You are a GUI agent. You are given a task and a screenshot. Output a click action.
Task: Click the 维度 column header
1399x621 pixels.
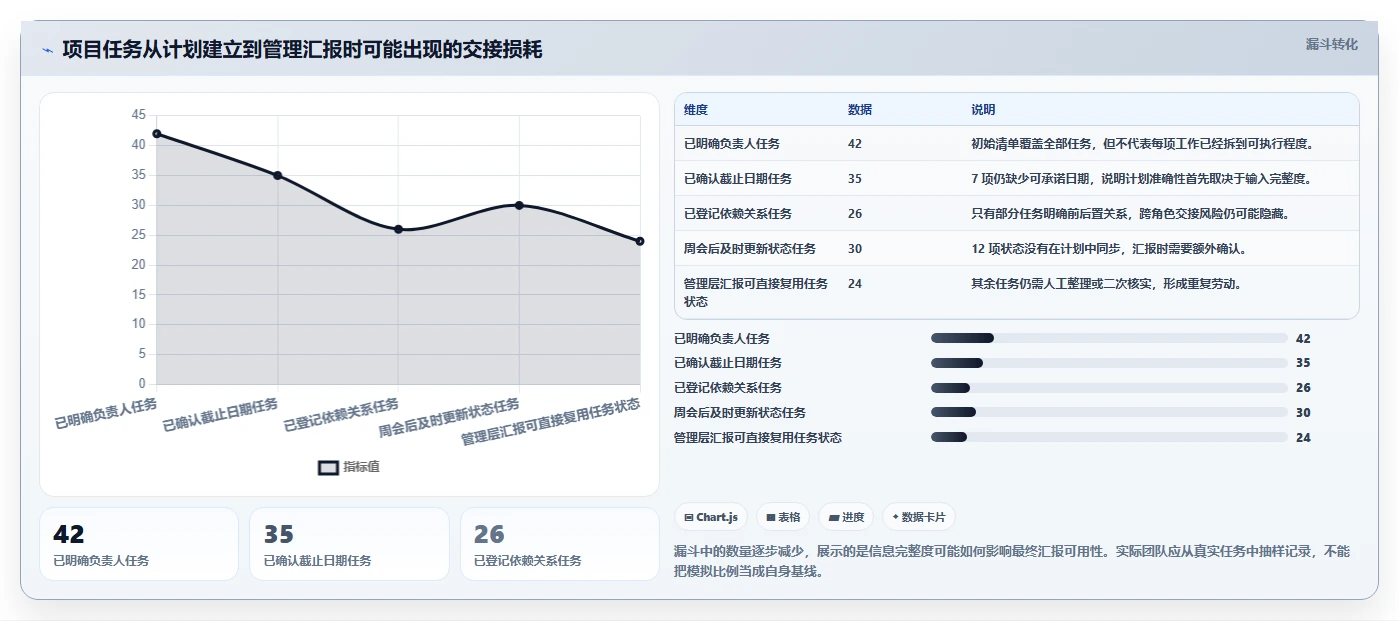click(696, 110)
